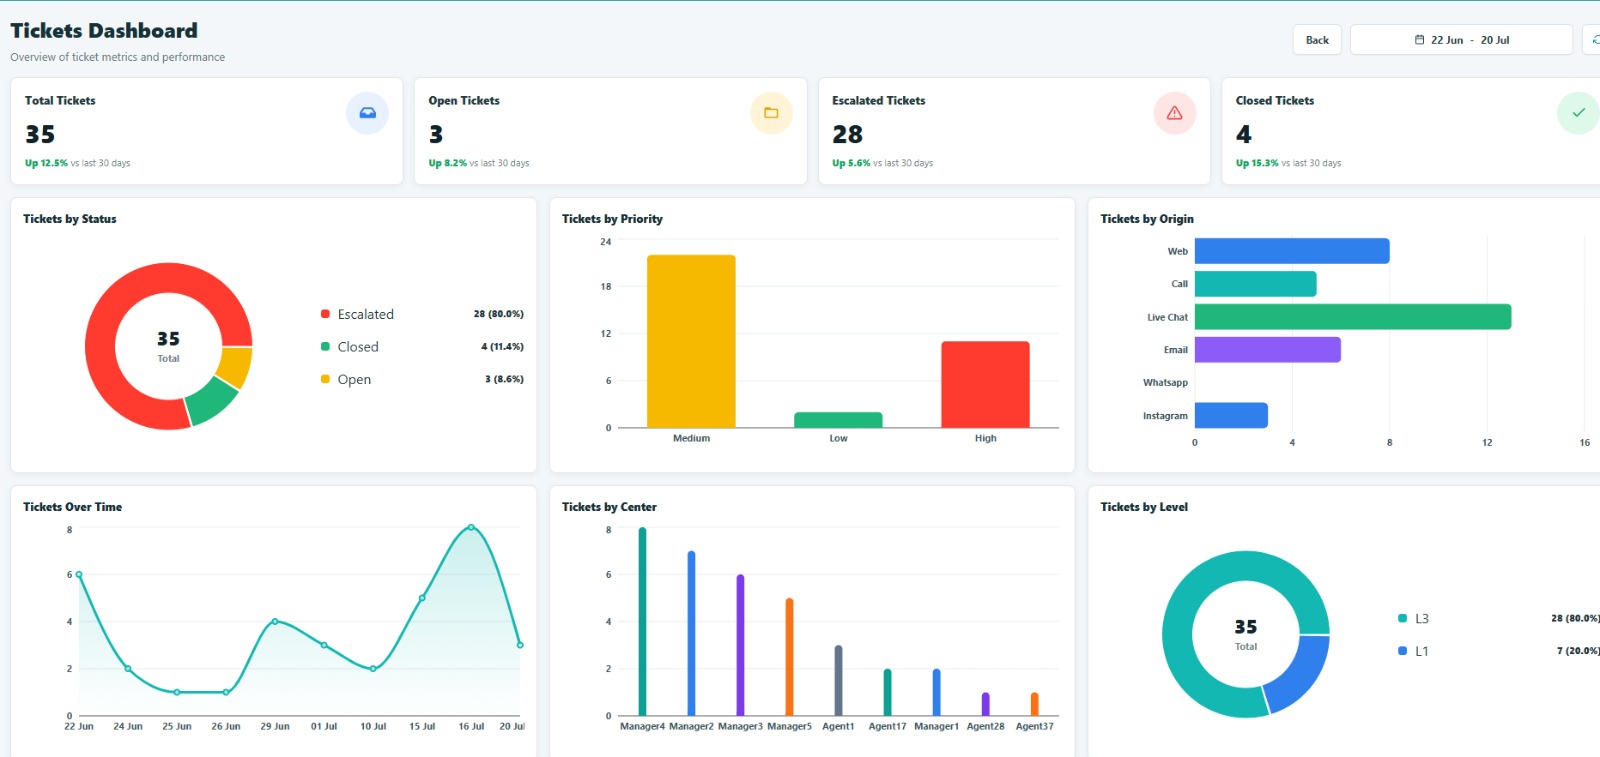Click the Tickets Dashboard heading
The image size is (1600, 757).
[104, 31]
